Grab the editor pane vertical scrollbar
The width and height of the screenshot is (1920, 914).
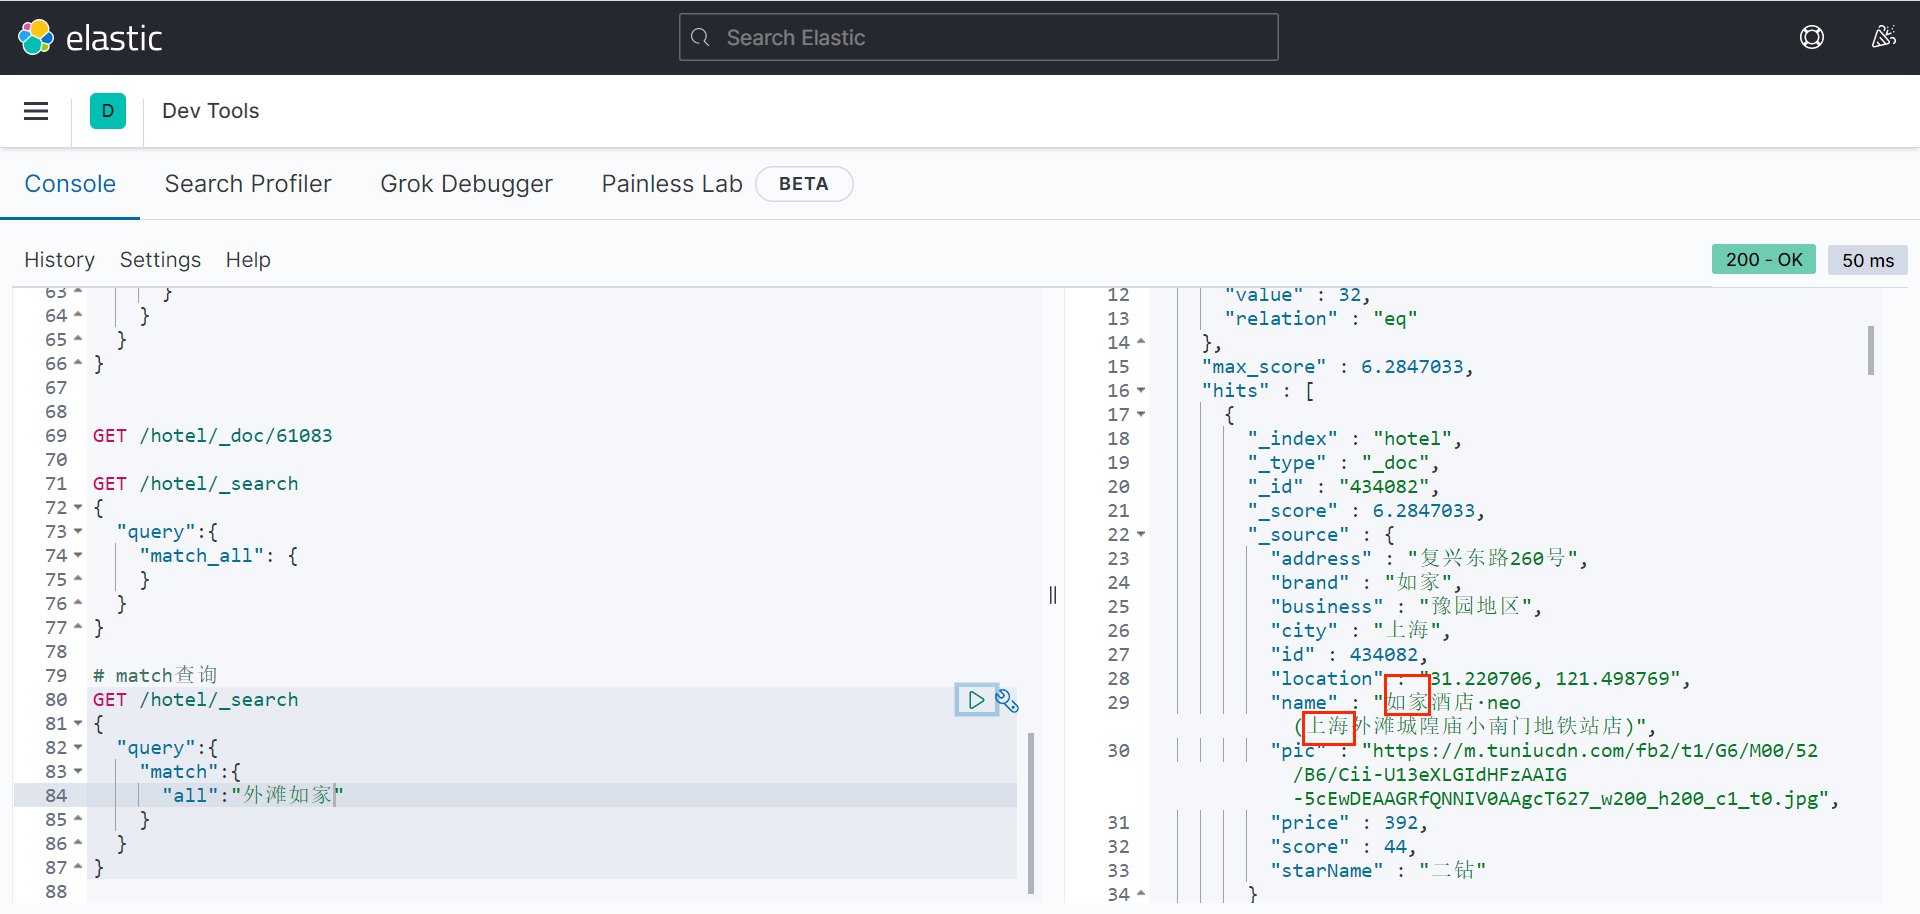click(1031, 813)
